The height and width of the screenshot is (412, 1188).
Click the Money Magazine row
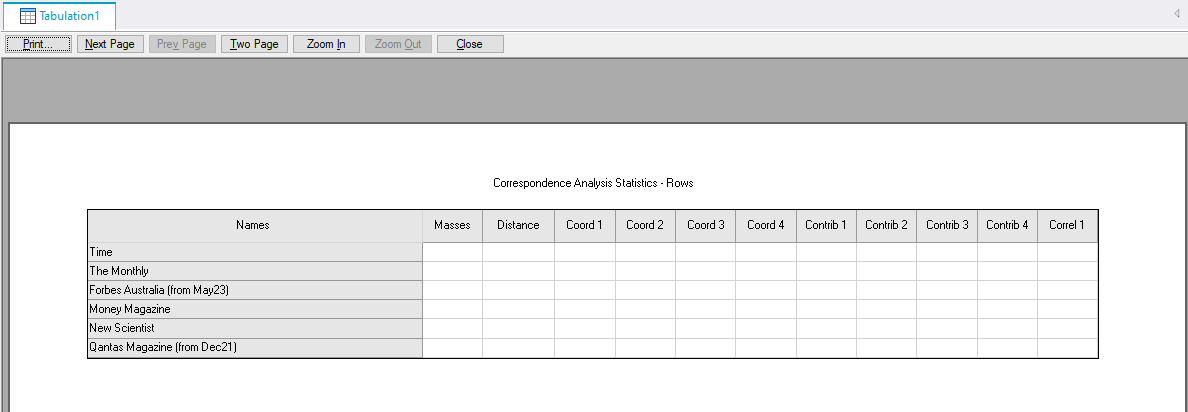(x=130, y=309)
